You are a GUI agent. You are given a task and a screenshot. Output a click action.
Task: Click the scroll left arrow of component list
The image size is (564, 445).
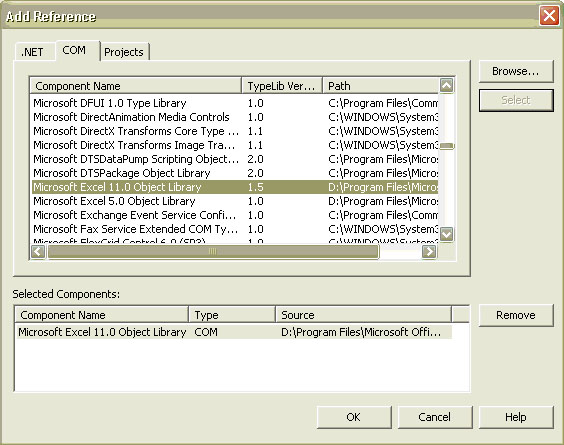click(x=38, y=251)
